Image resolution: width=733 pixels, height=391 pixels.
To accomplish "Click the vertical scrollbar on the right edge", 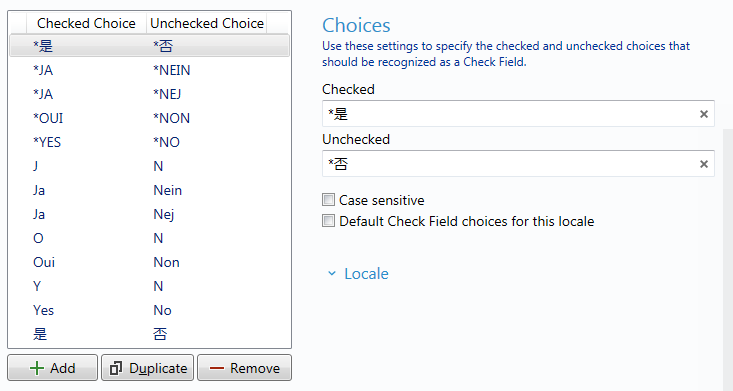I will [x=728, y=260].
